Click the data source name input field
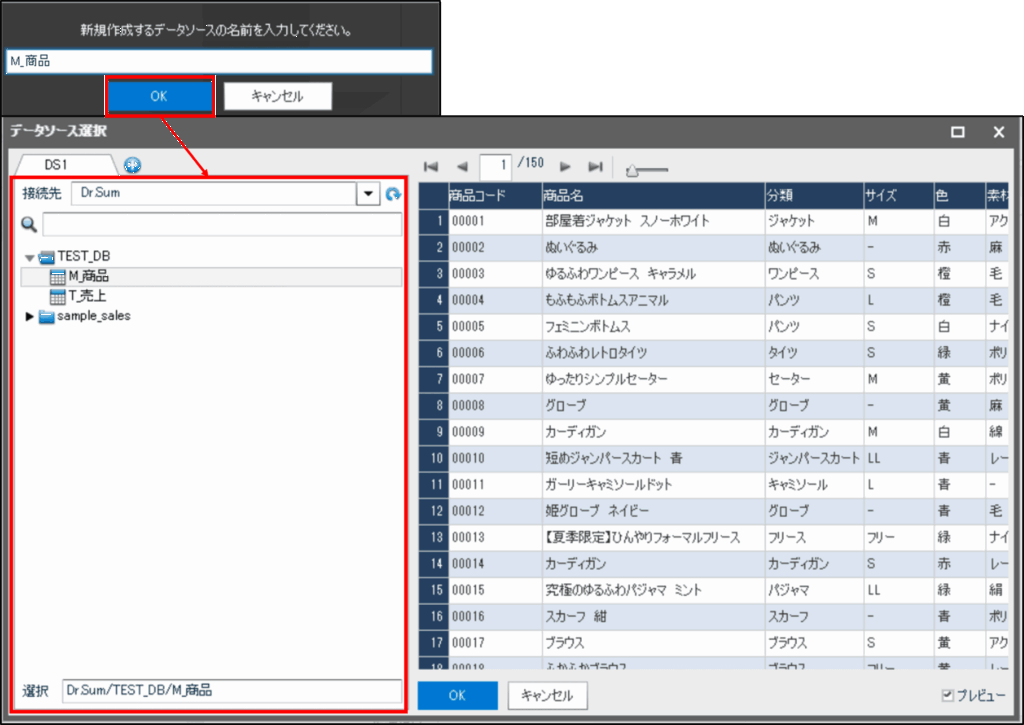Screen dimensions: 1024x725 click(x=218, y=62)
